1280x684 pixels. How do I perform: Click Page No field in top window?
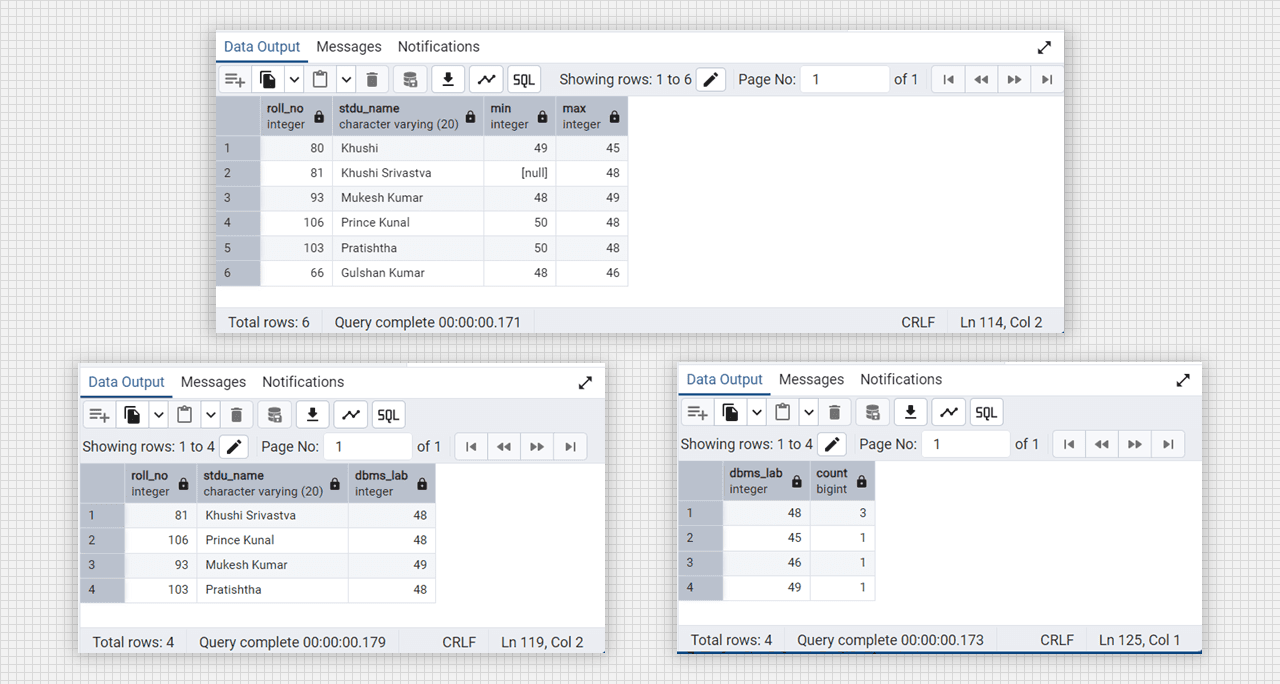tap(846, 79)
